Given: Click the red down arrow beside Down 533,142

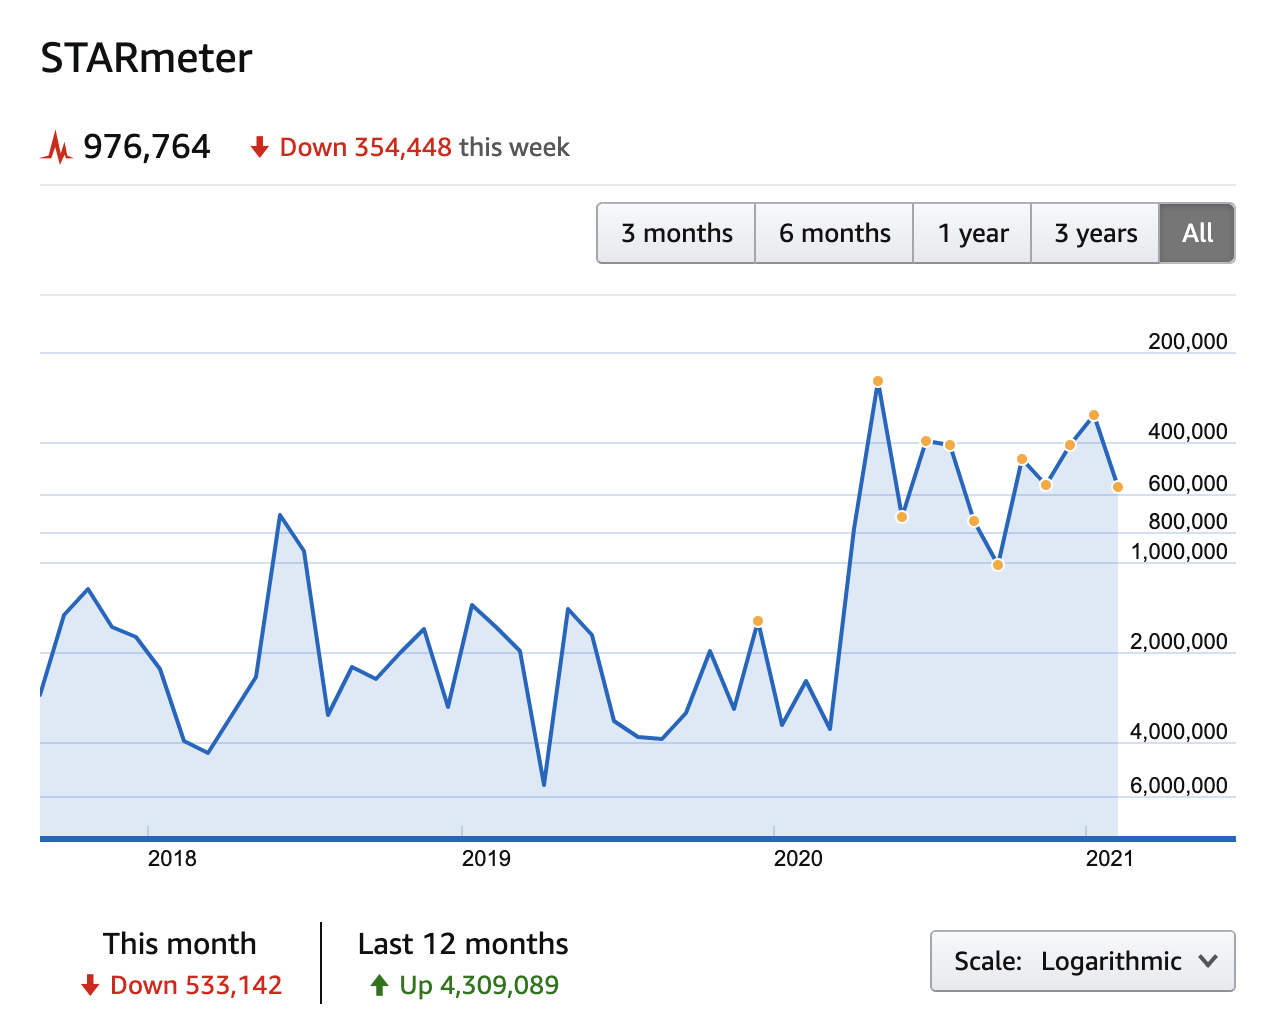Looking at the screenshot, I should coord(90,986).
